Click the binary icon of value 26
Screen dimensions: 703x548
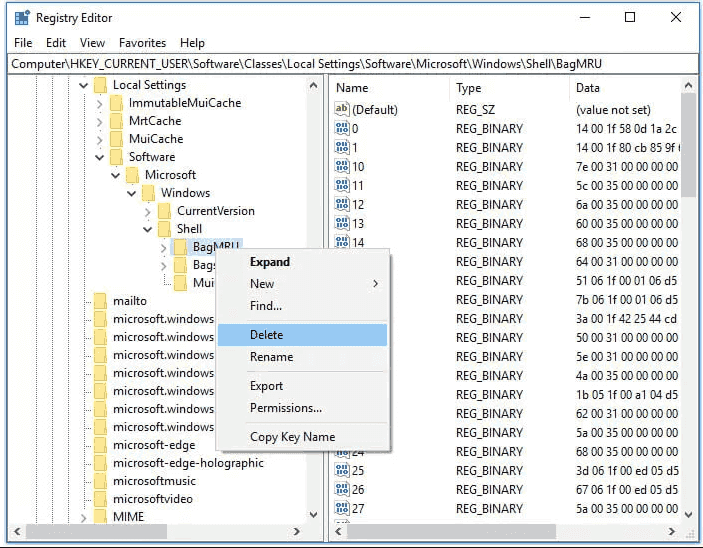(342, 489)
